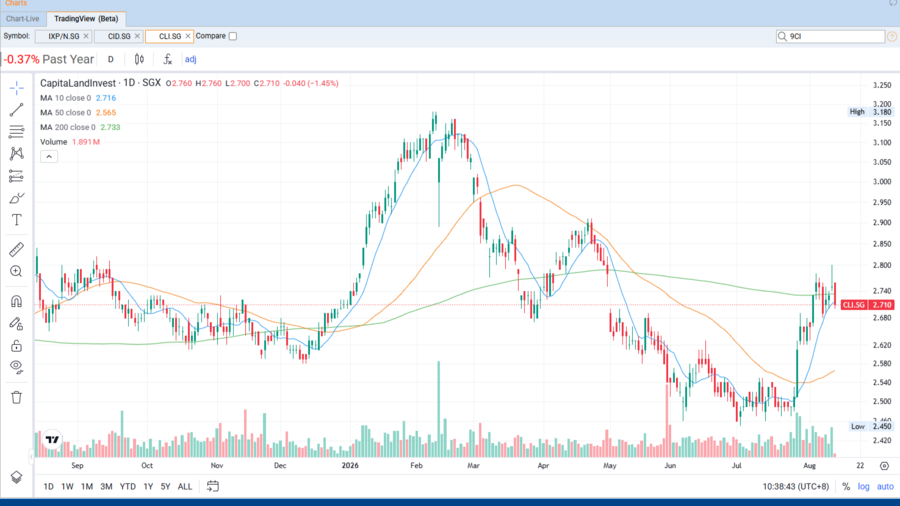The width and height of the screenshot is (900, 506).
Task: Set range to 5Y
Action: (165, 486)
